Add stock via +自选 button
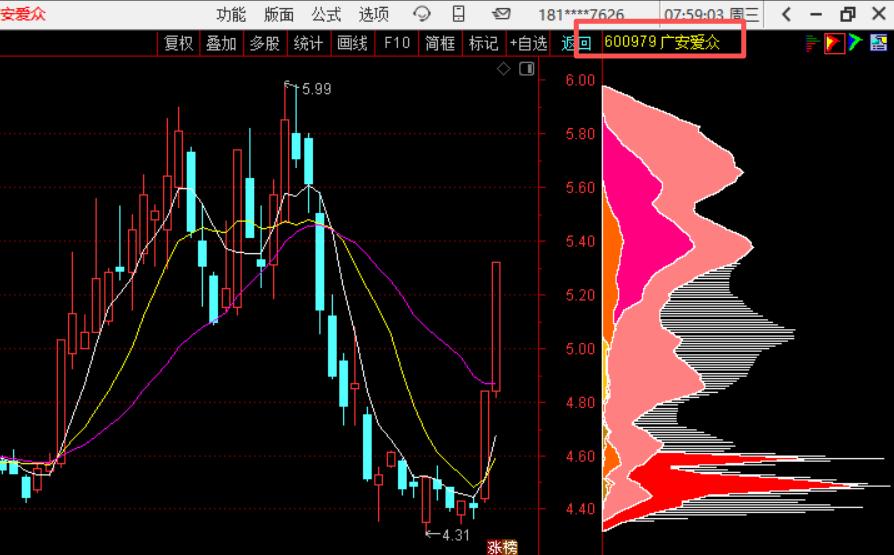 click(528, 43)
